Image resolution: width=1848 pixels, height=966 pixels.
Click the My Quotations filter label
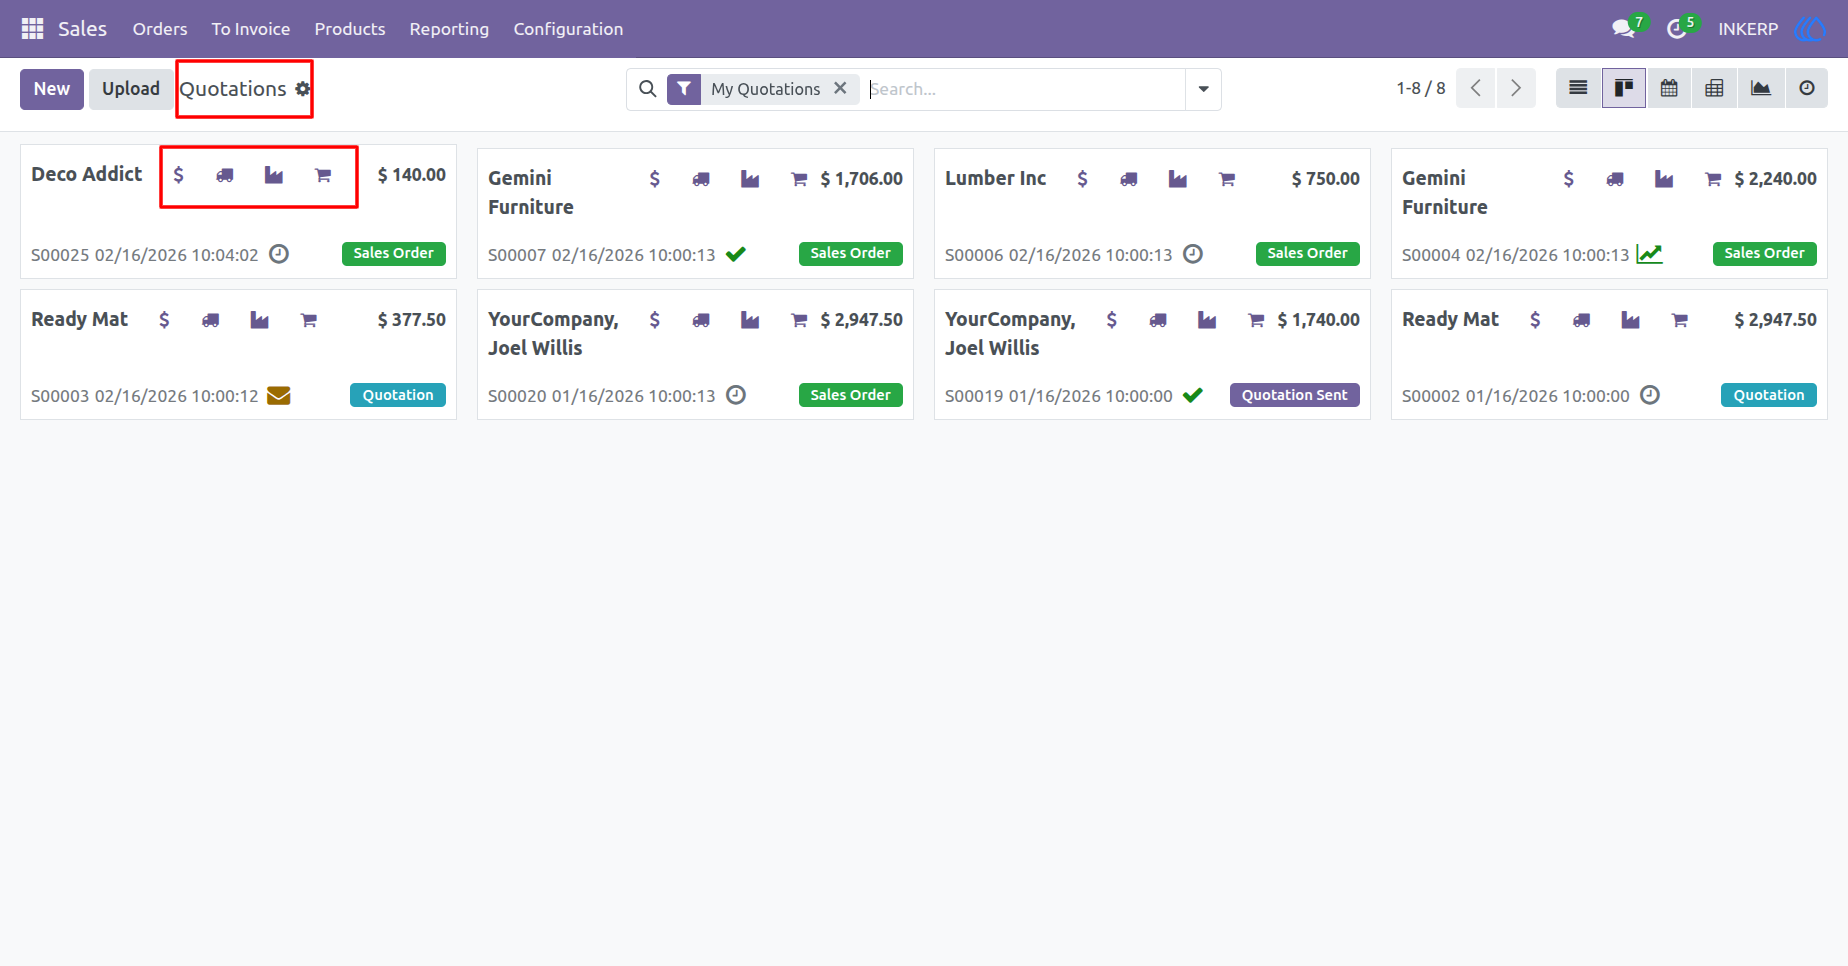(x=766, y=89)
